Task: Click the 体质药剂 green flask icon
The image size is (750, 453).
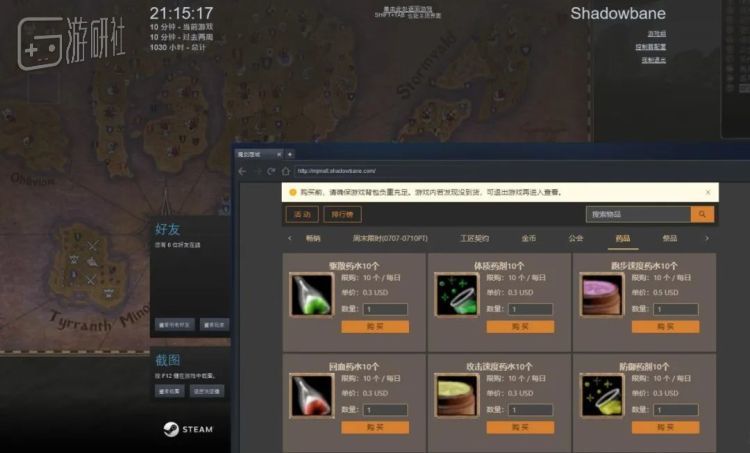Action: 456,295
